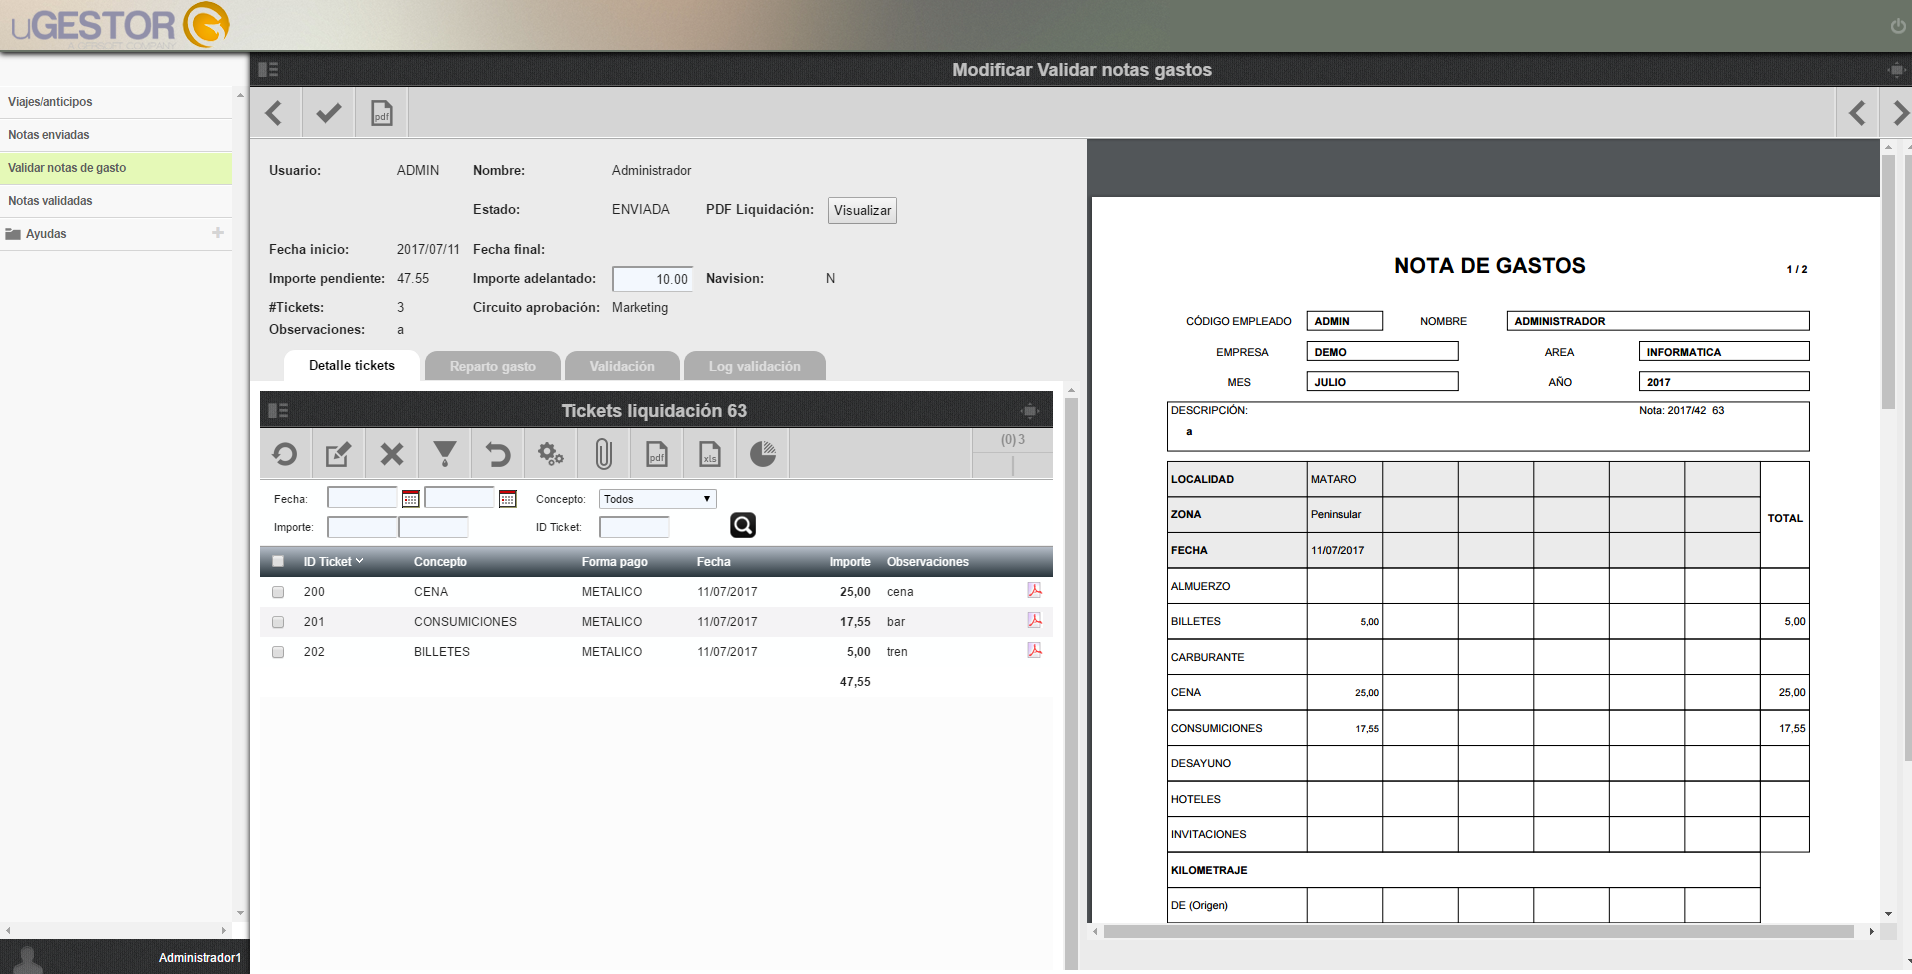Click the validate checkmark icon
This screenshot has width=1912, height=974.
(x=328, y=113)
